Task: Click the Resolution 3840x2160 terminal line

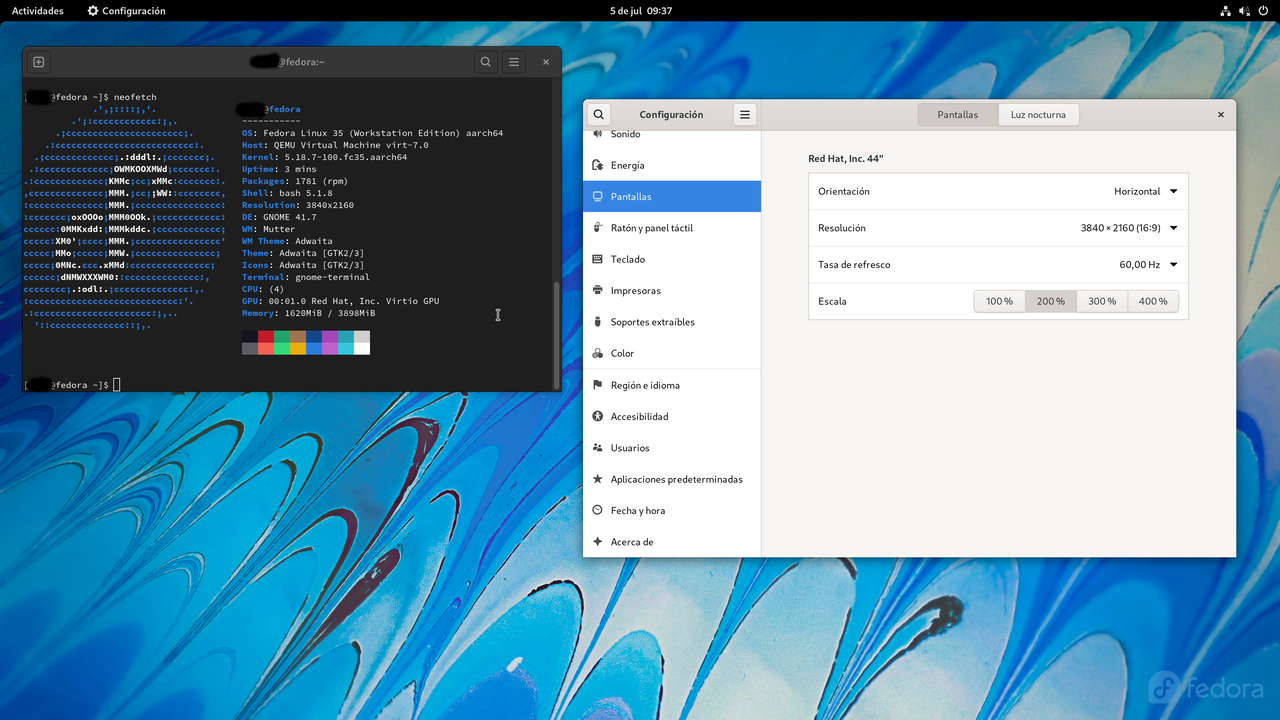Action: click(x=297, y=205)
